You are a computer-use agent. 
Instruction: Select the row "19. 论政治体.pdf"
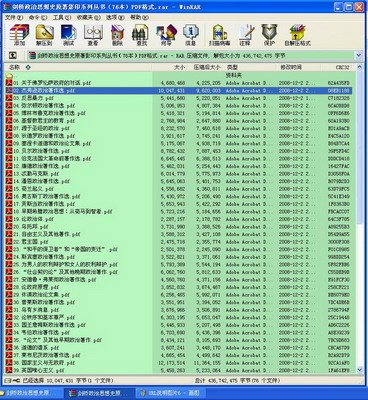point(178,219)
